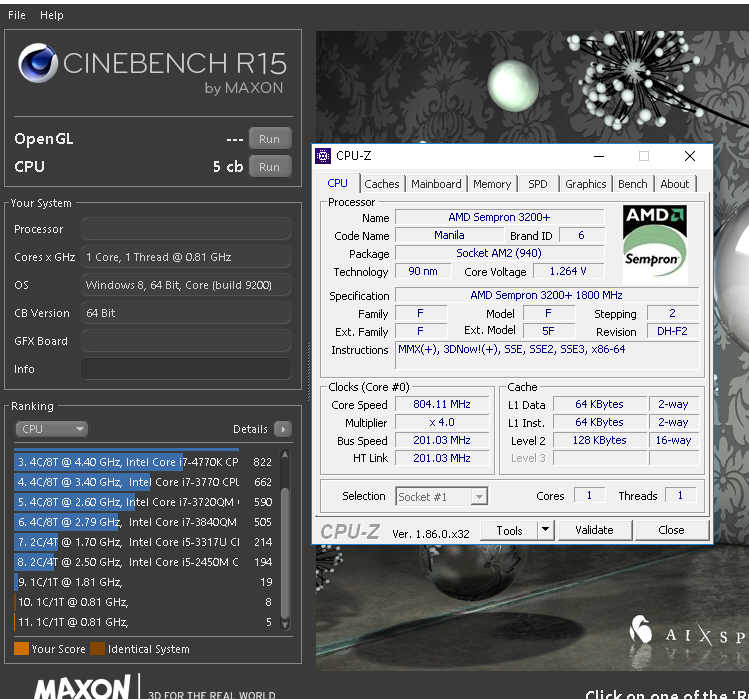Image resolution: width=749 pixels, height=699 pixels.
Task: Run the OpenGL benchmark
Action: [269, 139]
